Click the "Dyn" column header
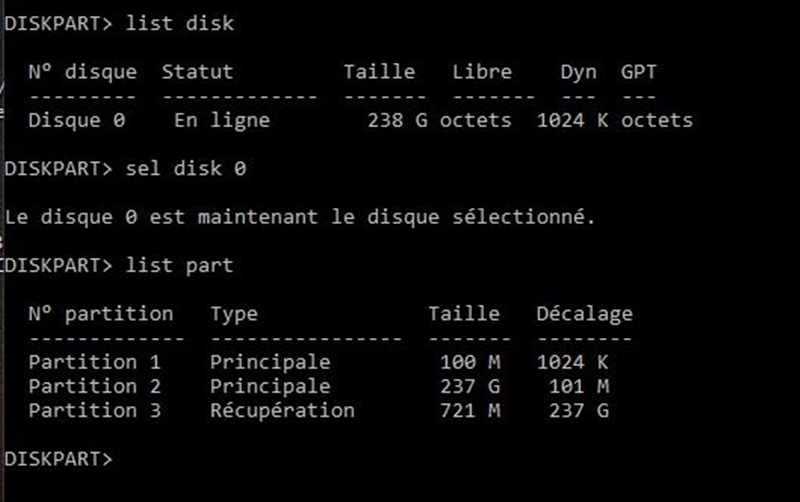 (x=578, y=72)
